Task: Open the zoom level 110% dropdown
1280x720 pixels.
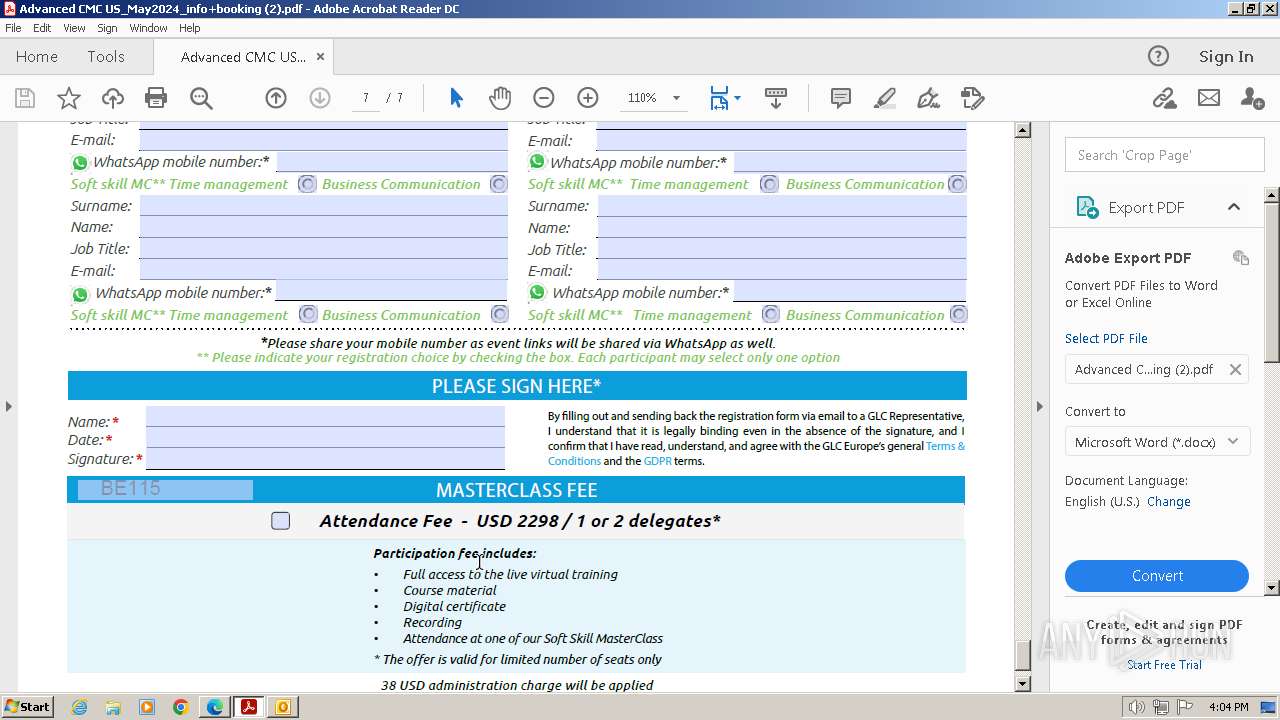Action: click(676, 98)
